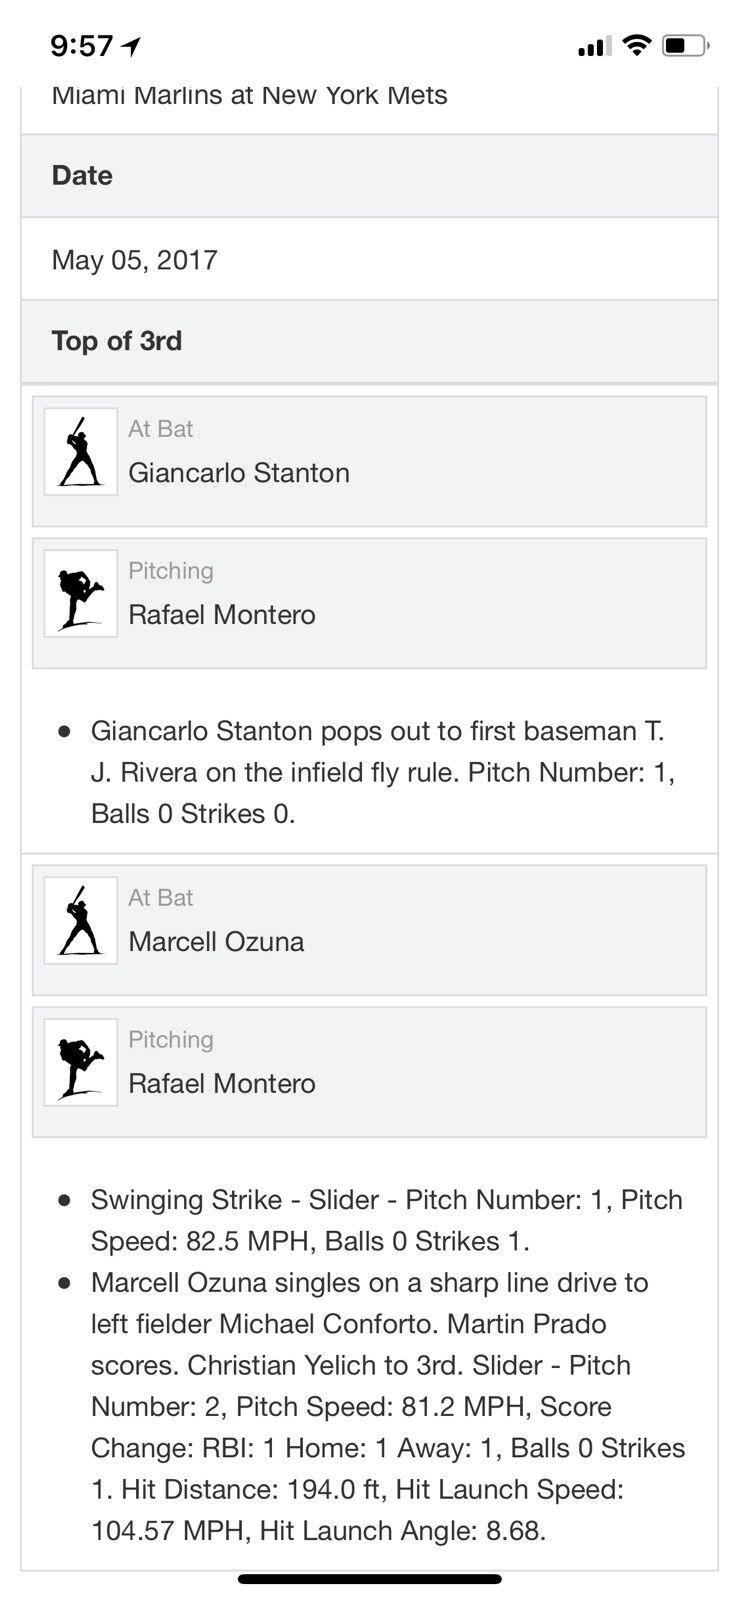Select the Date section header
This screenshot has width=739, height=1600.
(x=82, y=176)
